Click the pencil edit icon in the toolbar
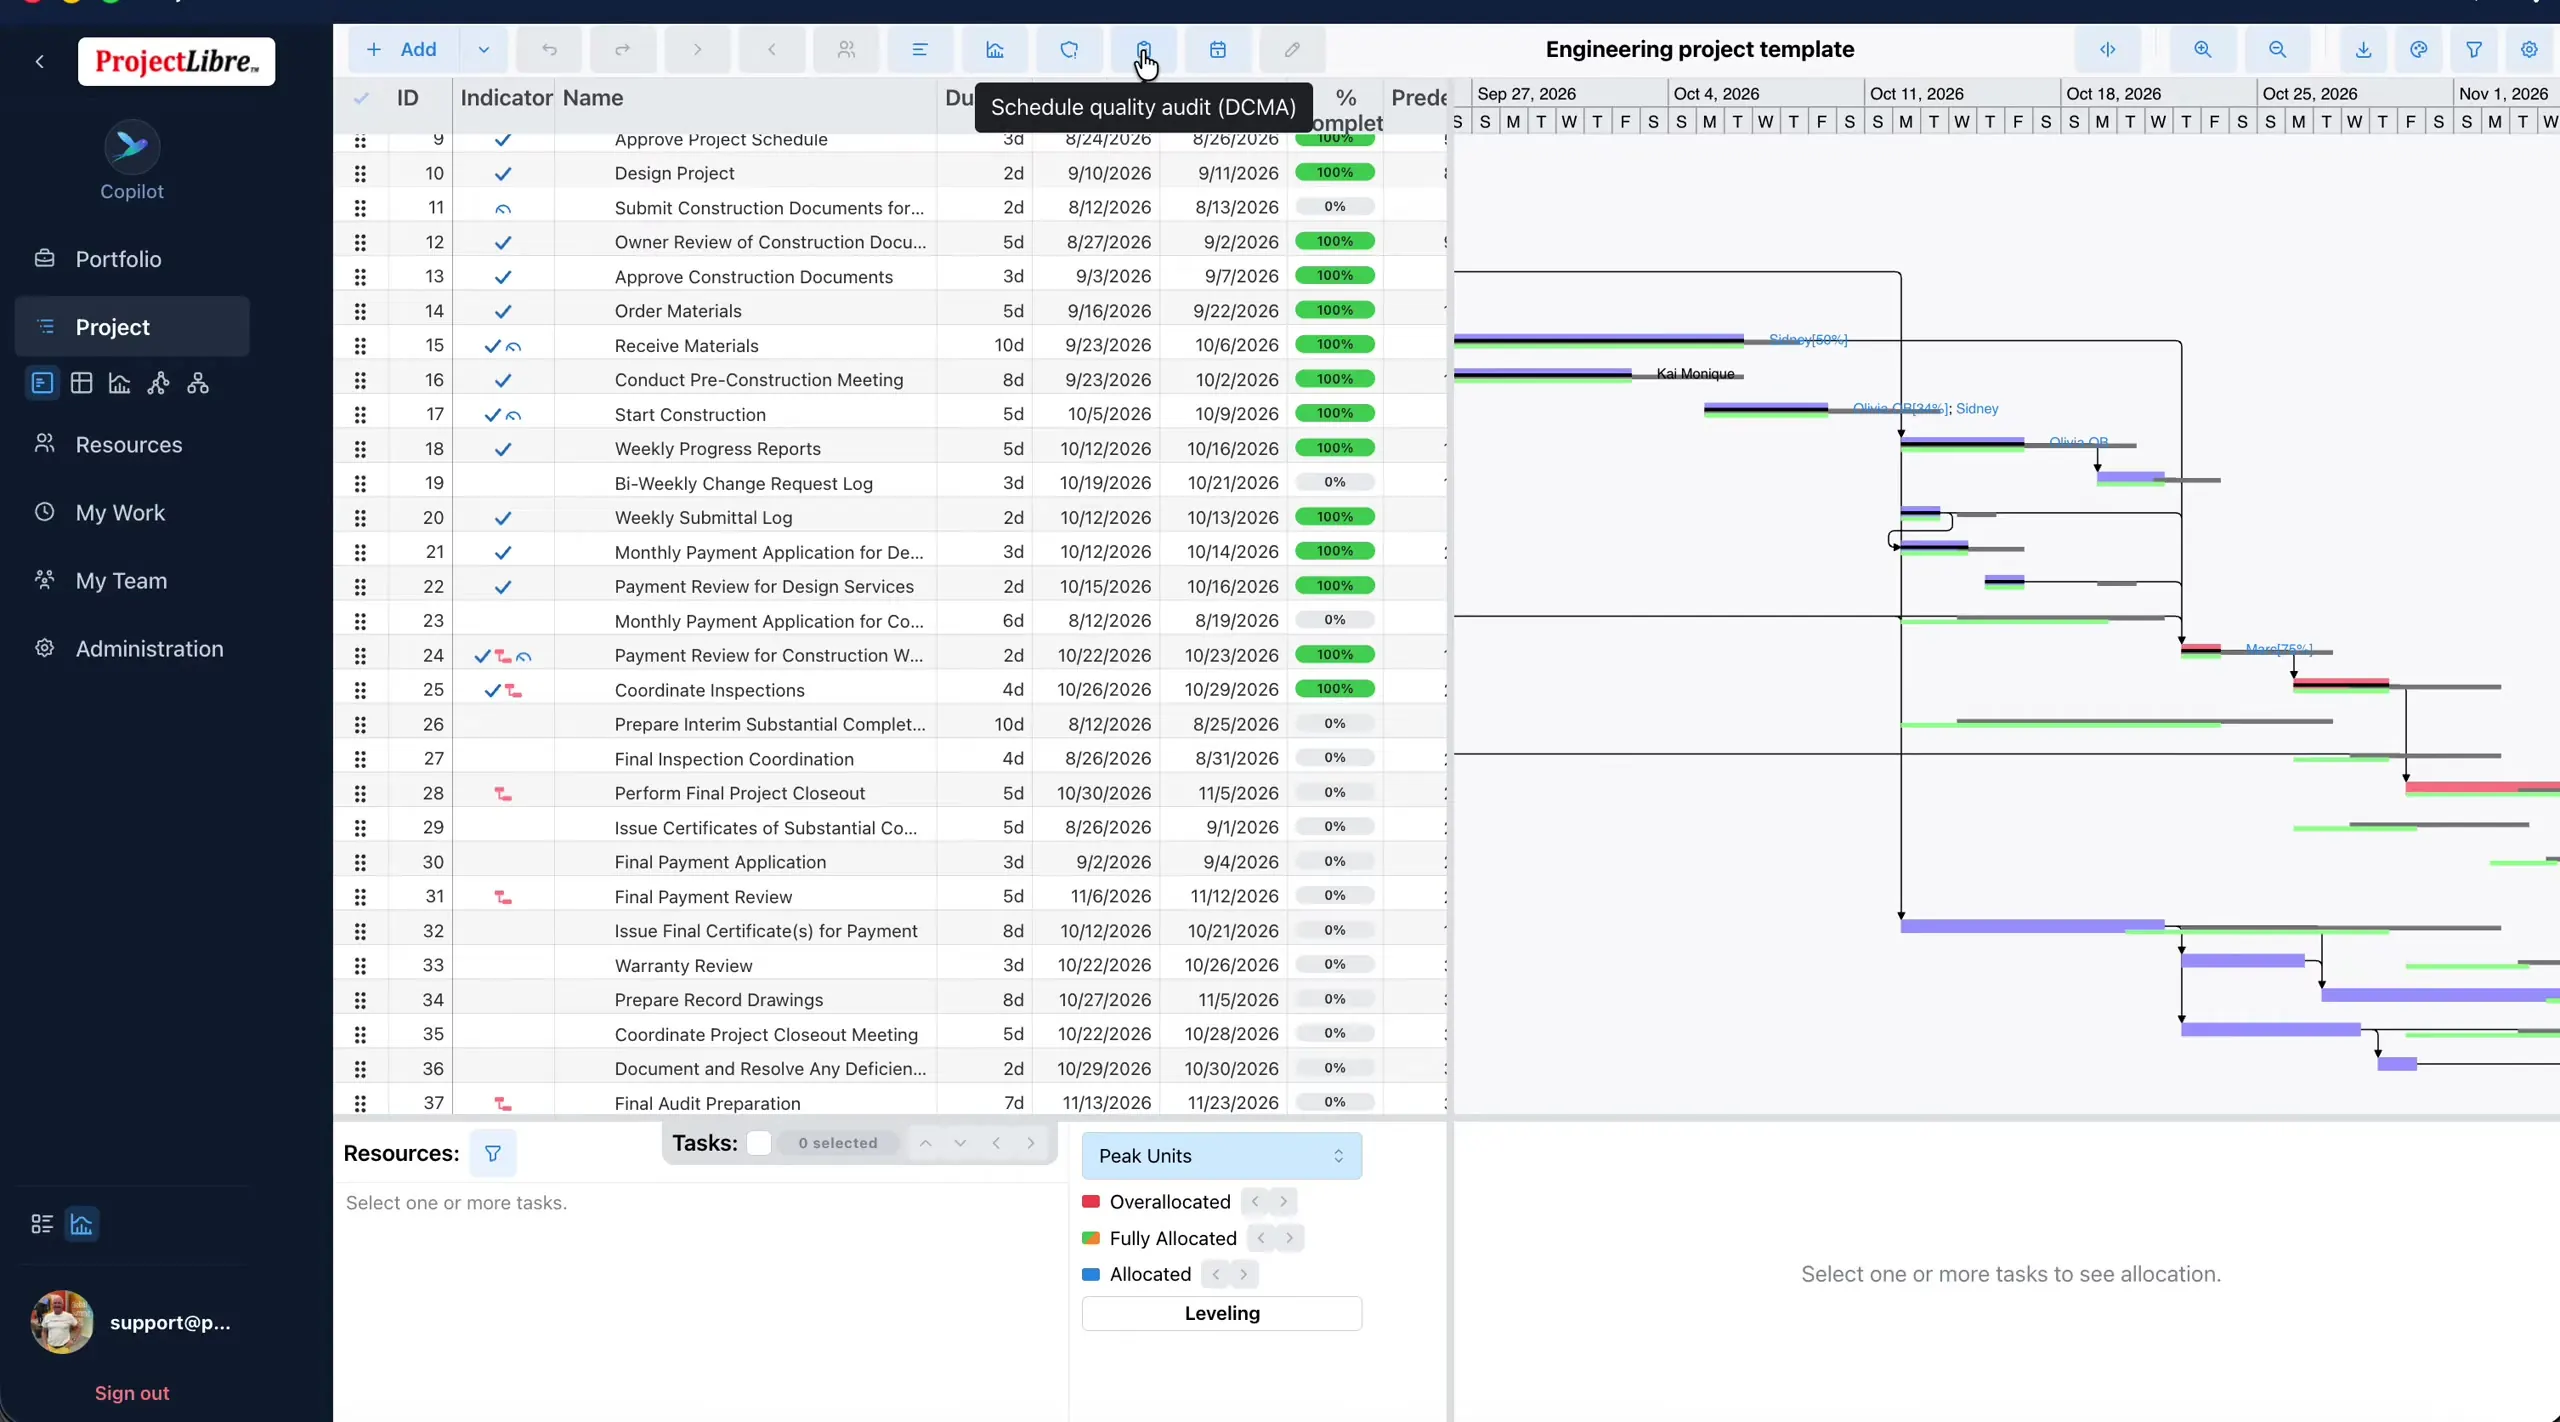The image size is (2560, 1422). click(1292, 49)
